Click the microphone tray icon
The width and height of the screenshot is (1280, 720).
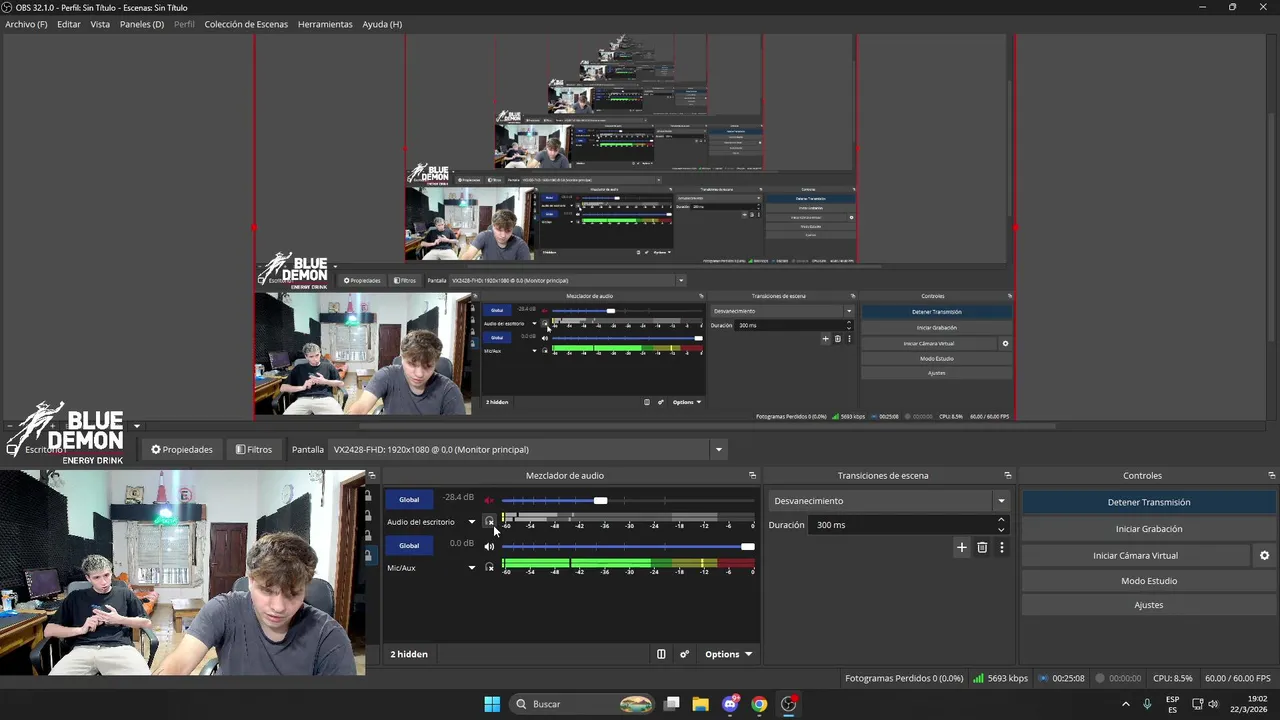[1147, 704]
